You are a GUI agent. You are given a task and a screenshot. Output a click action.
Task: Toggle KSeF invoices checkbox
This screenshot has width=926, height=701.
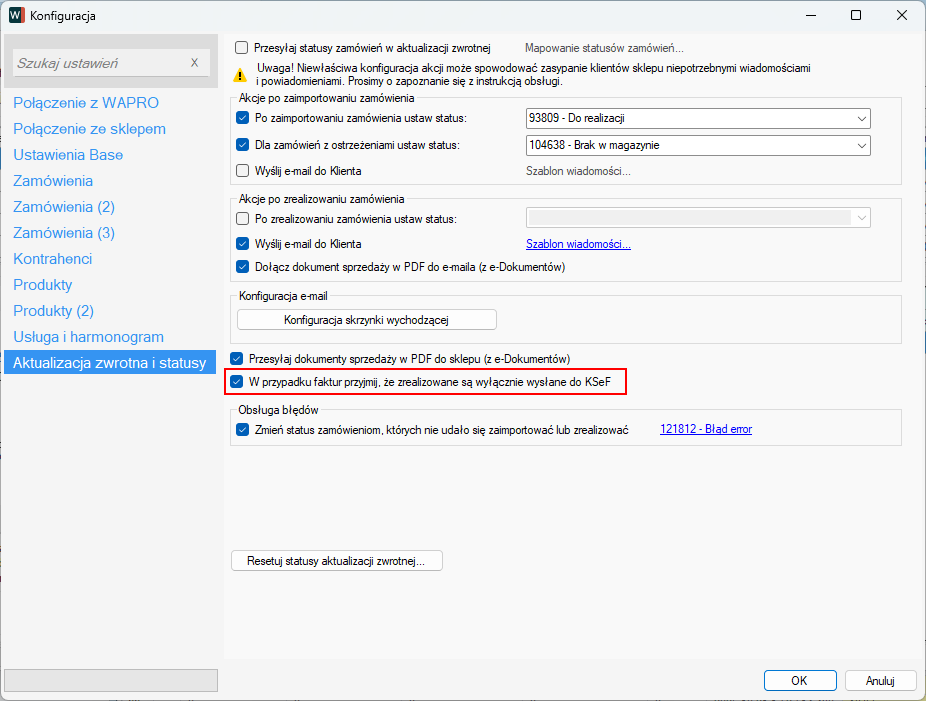pyautogui.click(x=237, y=381)
